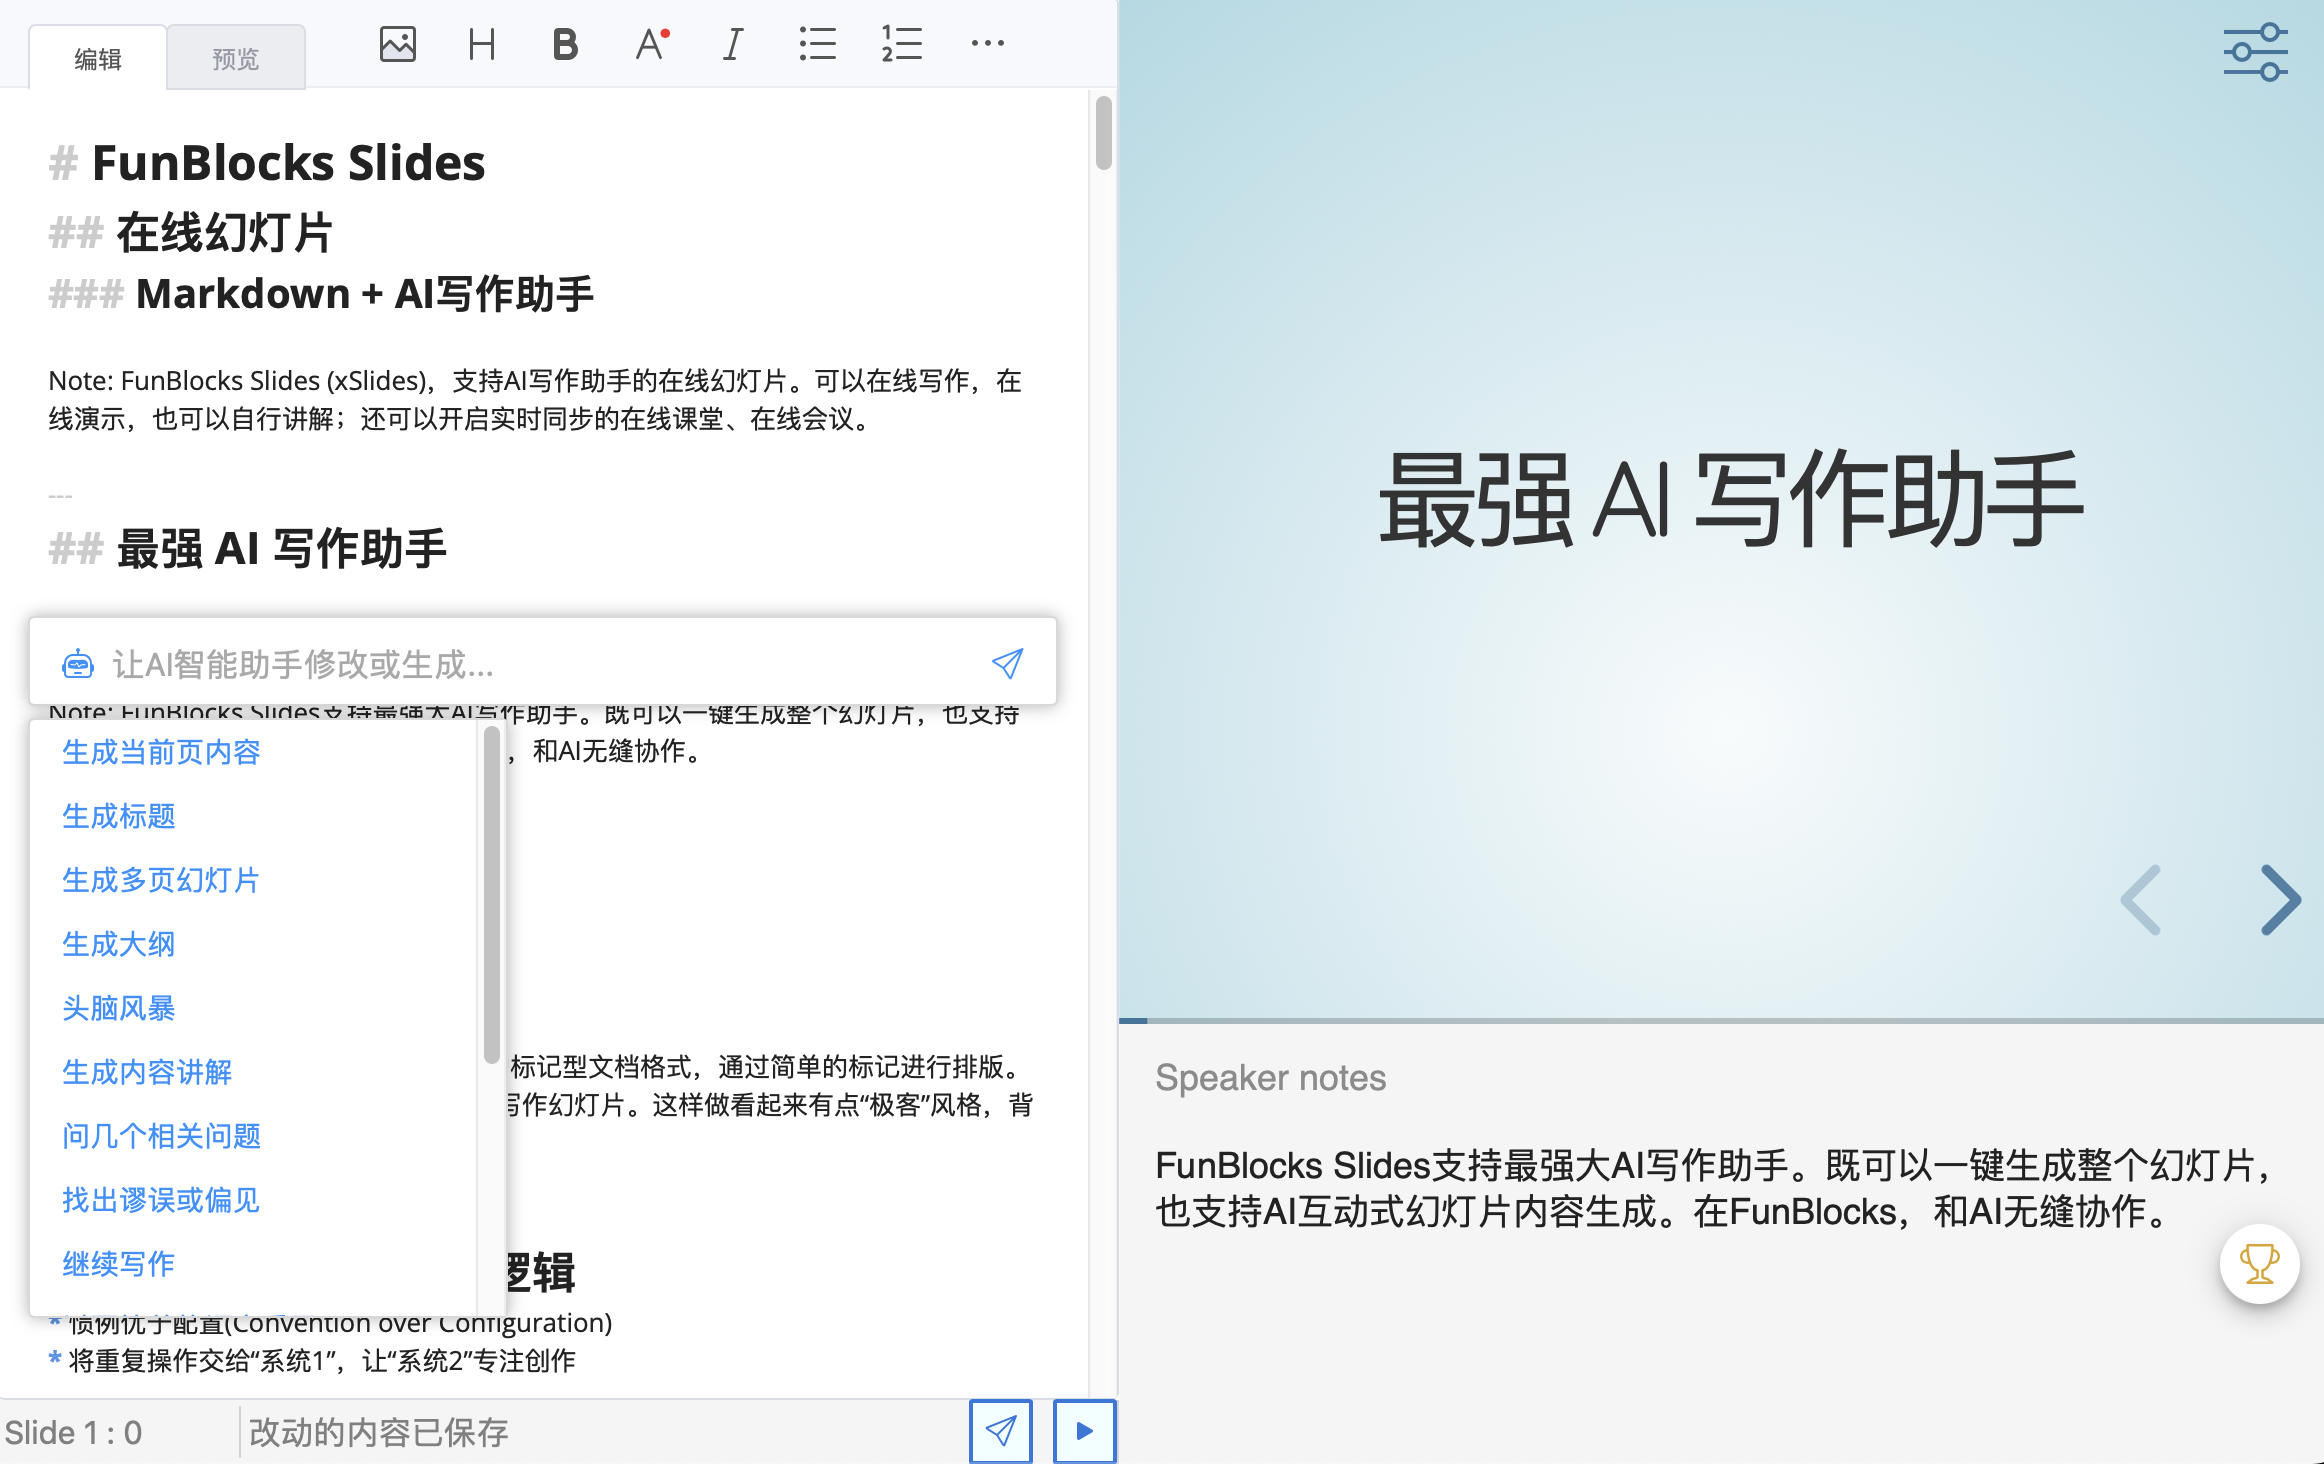Select 问几个相关问题 in AI menu
The width and height of the screenshot is (2324, 1464).
pyautogui.click(x=161, y=1136)
